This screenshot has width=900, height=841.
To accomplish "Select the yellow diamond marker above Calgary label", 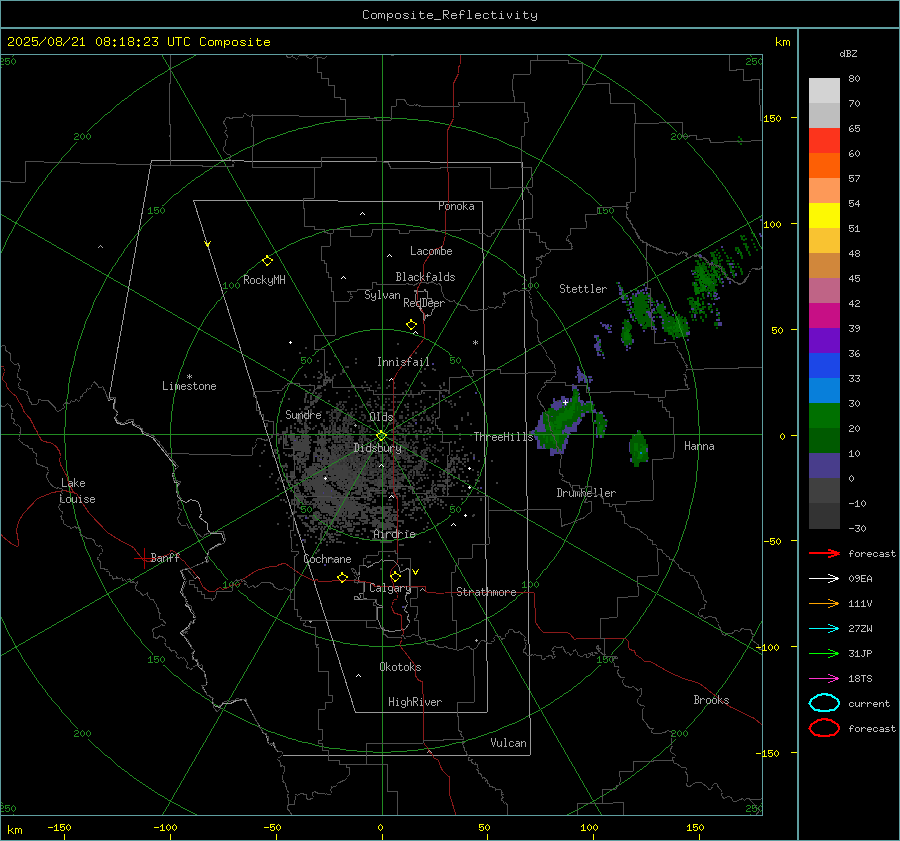I will pos(395,576).
